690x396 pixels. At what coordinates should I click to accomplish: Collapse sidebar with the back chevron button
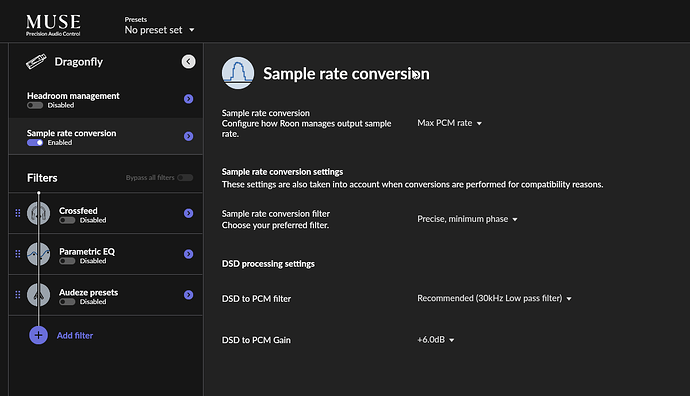coord(188,62)
